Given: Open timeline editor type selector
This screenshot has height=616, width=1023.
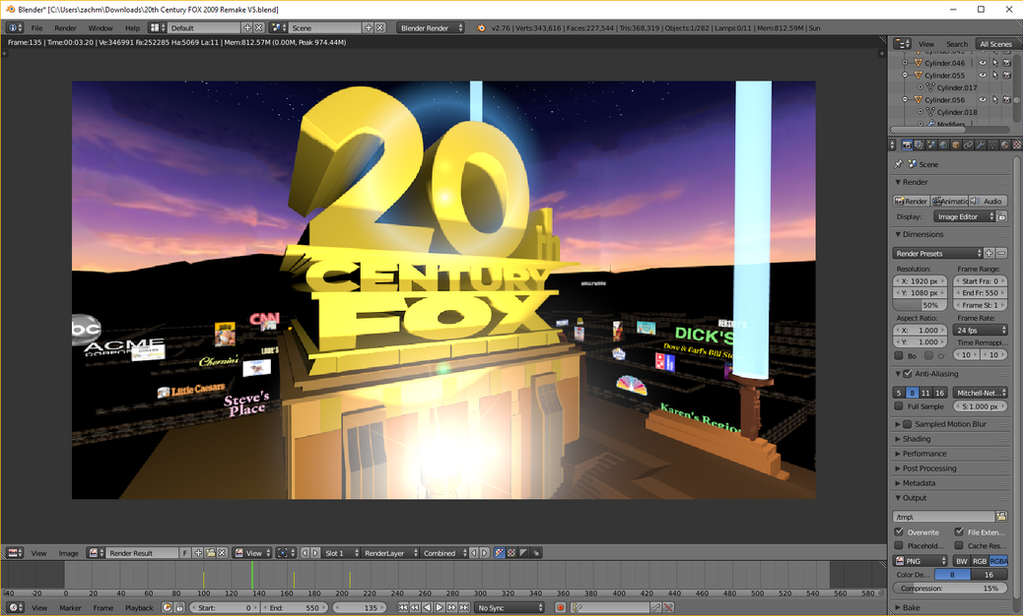Looking at the screenshot, I should [x=15, y=608].
